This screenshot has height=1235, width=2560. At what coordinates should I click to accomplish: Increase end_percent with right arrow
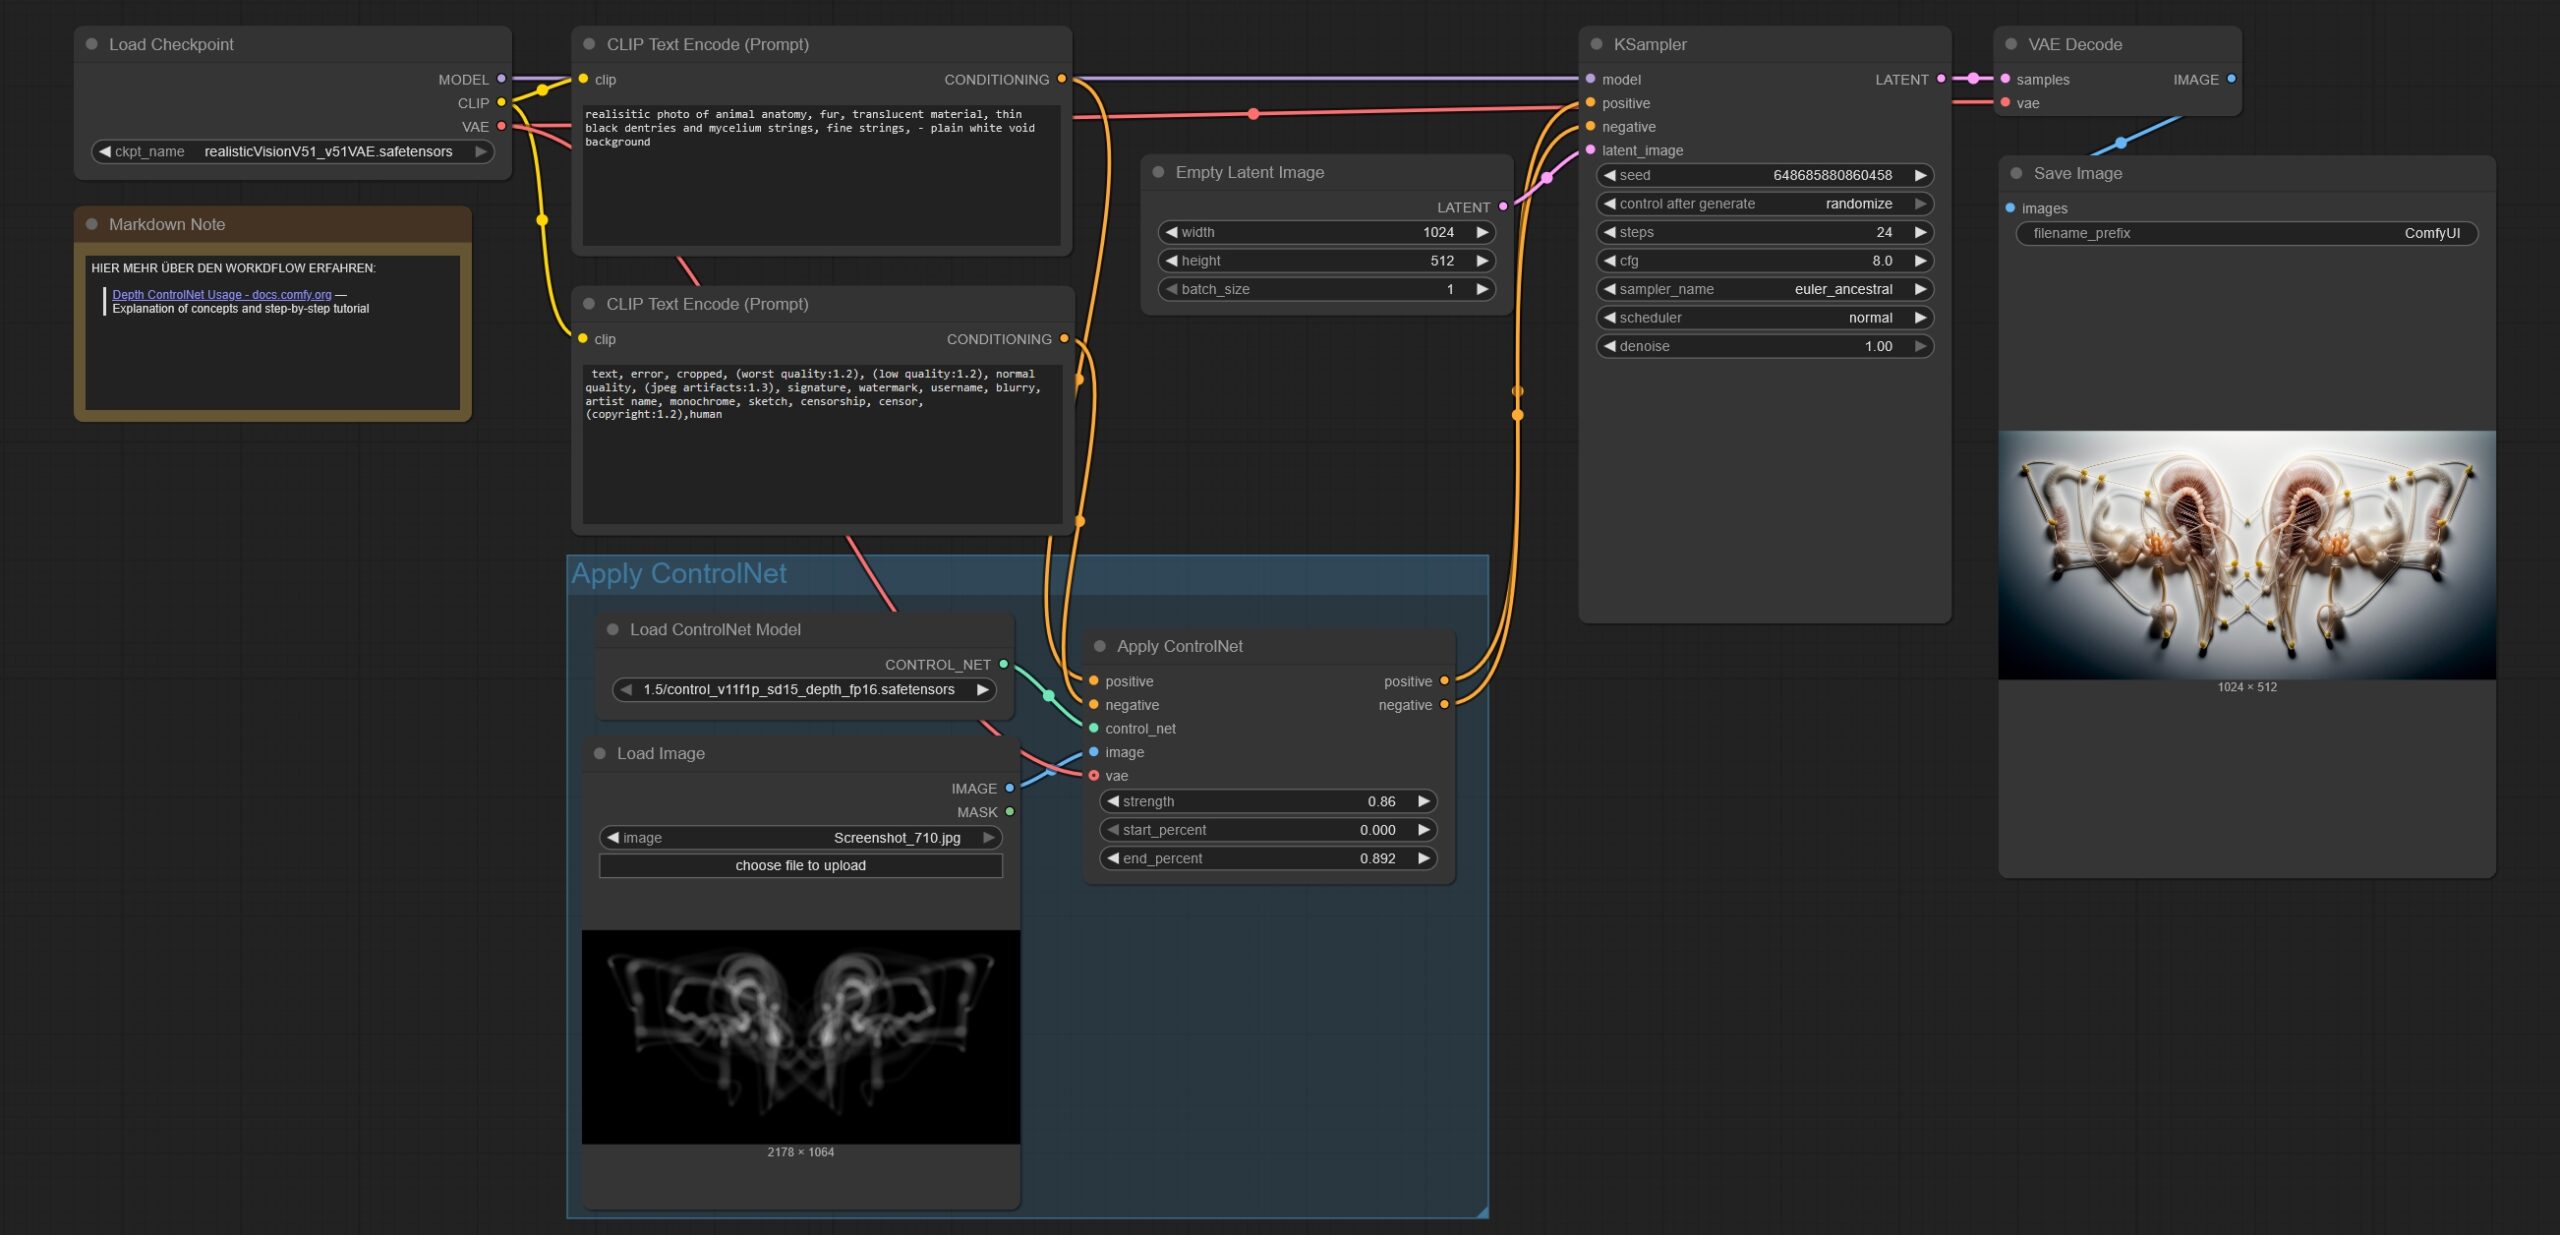(1423, 858)
